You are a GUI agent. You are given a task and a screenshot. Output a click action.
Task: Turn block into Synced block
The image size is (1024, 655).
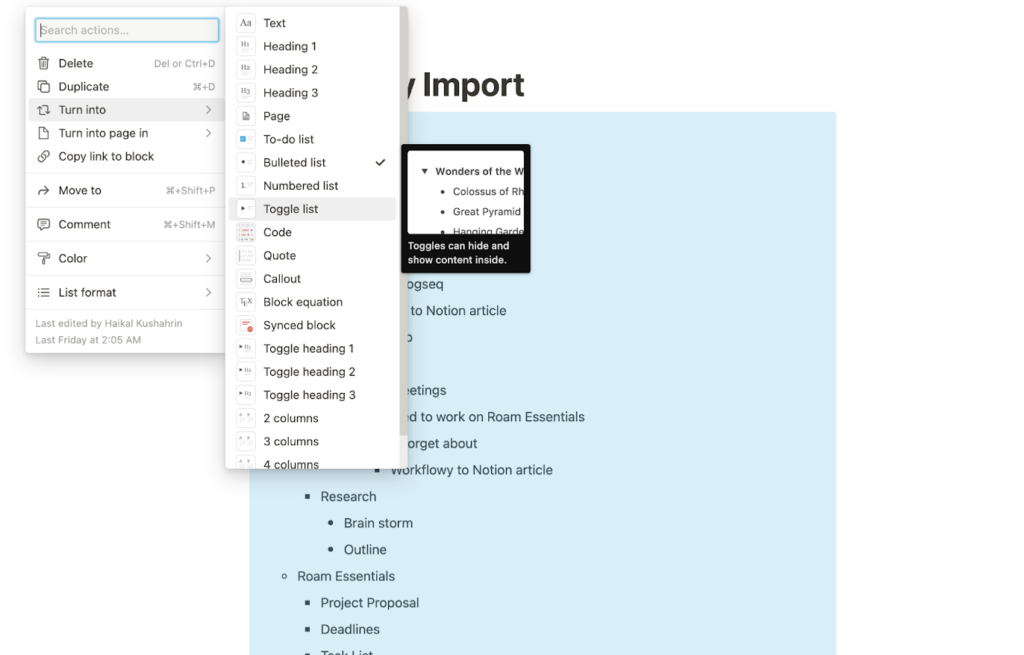[x=313, y=325]
